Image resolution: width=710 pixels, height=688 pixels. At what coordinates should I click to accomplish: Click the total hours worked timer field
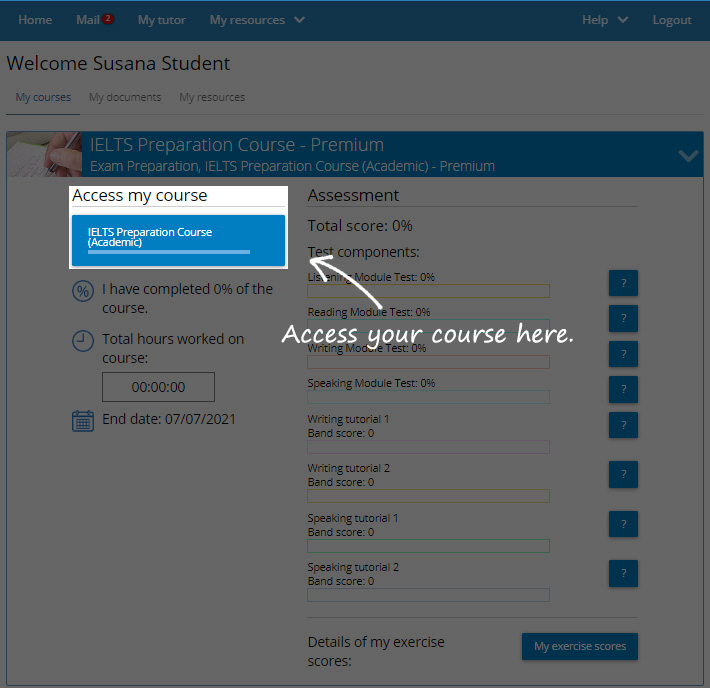pyautogui.click(x=158, y=387)
